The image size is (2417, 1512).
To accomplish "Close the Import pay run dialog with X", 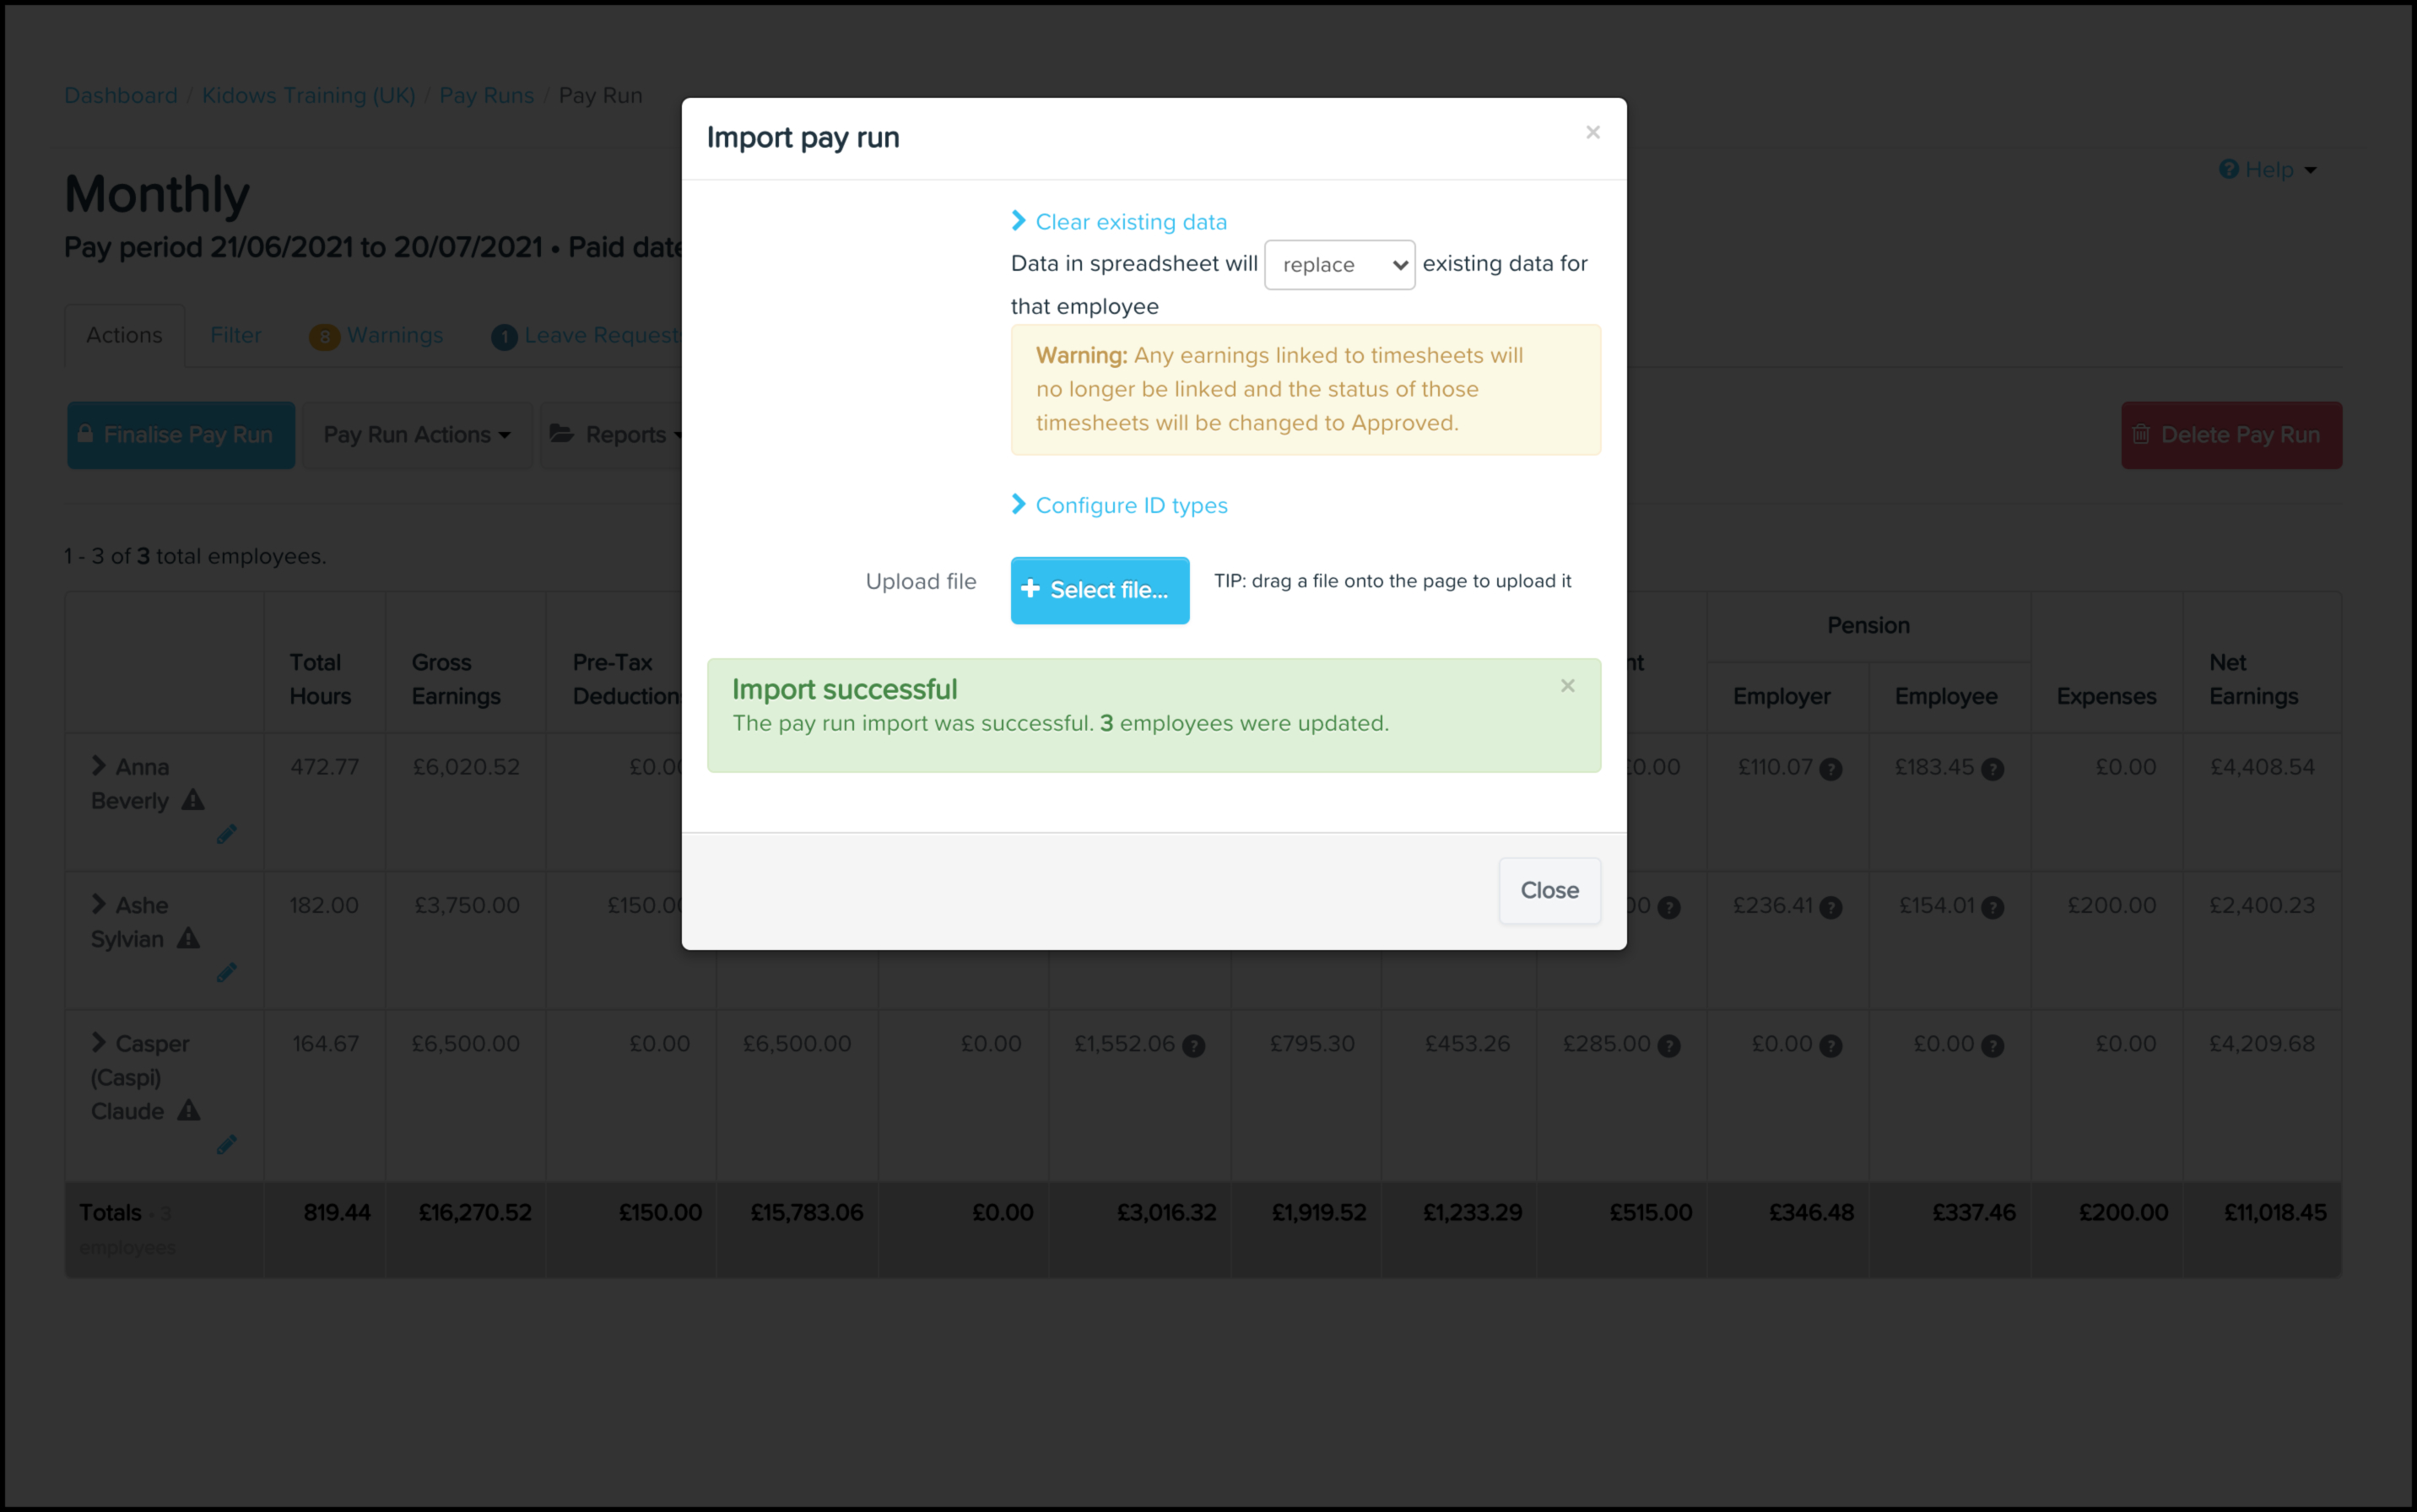I will (x=1592, y=133).
